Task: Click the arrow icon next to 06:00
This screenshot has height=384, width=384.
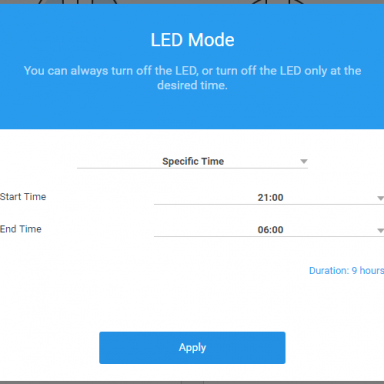Action: tap(380, 230)
